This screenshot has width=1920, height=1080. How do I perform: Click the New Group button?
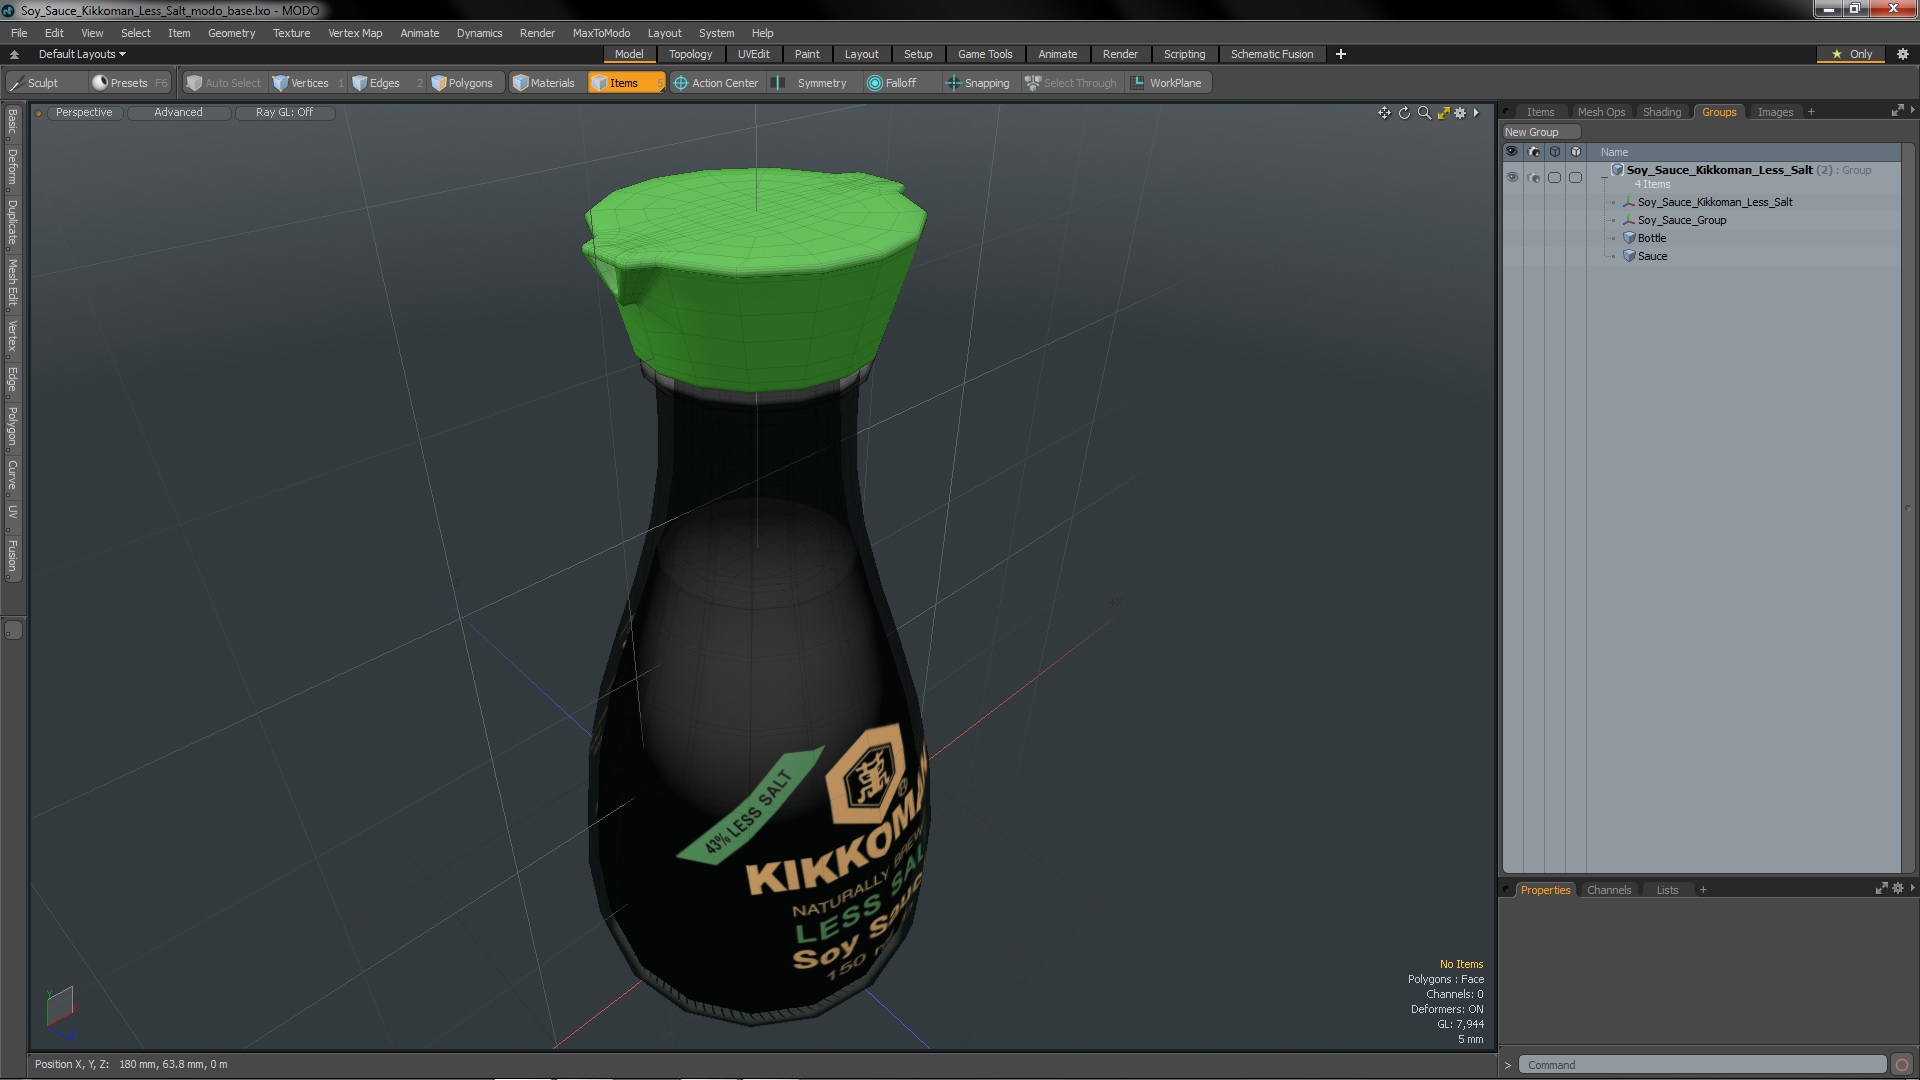tap(1540, 132)
